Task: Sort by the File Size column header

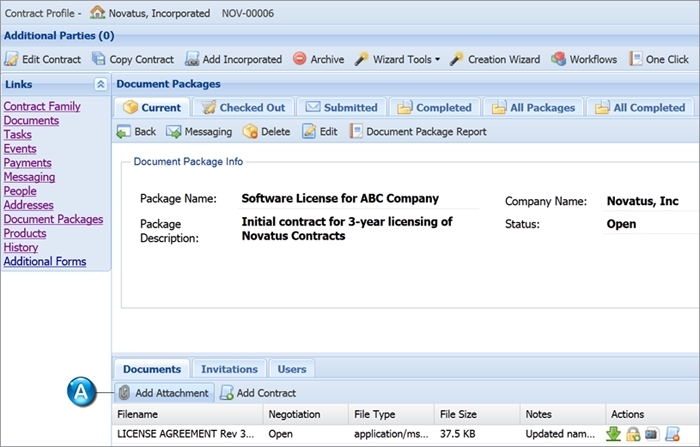Action: (477, 414)
